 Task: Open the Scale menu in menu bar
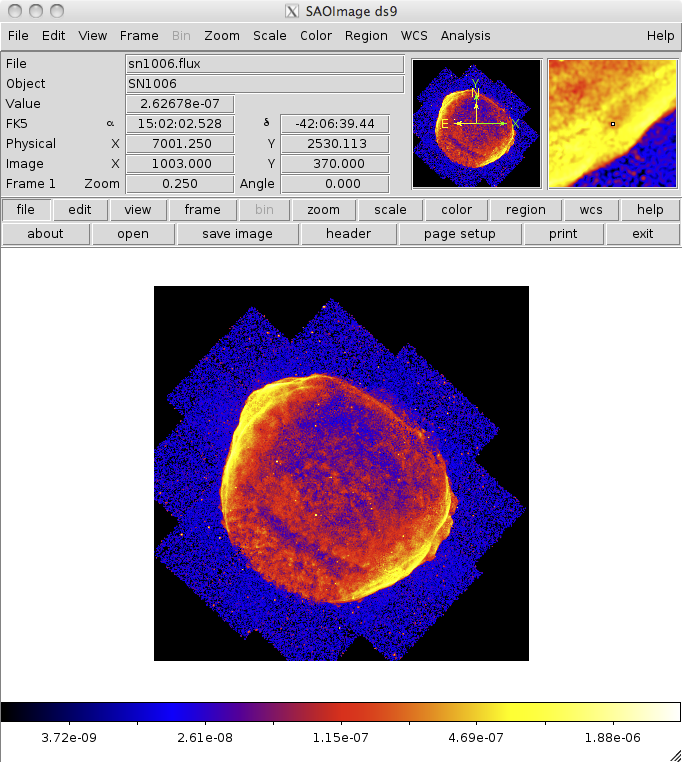coord(269,35)
